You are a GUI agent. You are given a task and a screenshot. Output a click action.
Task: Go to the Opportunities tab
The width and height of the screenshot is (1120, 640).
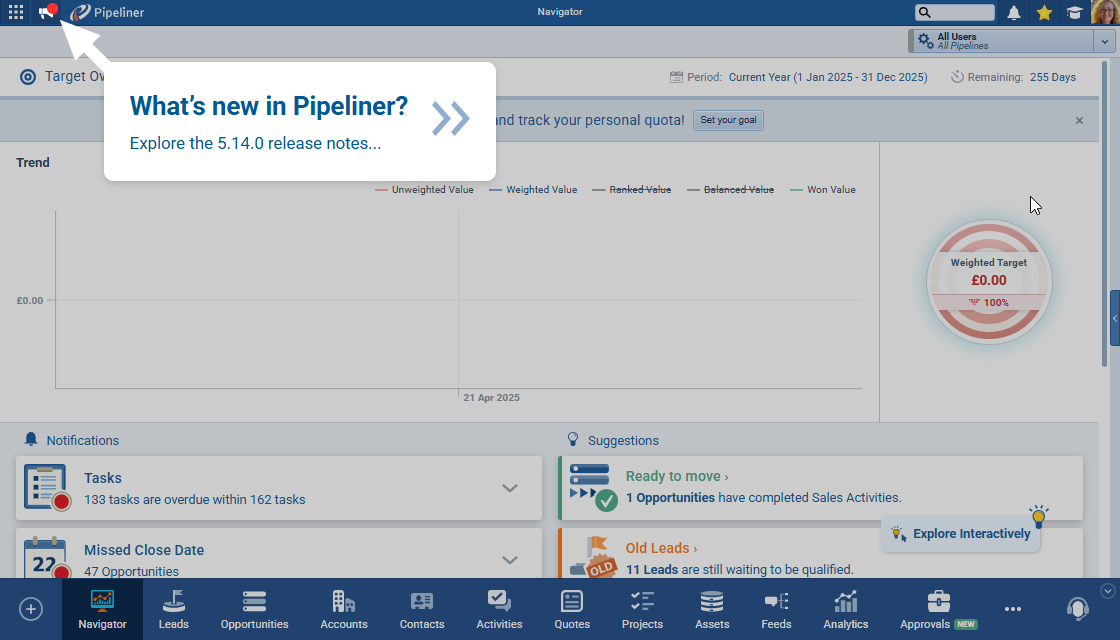pyautogui.click(x=254, y=609)
